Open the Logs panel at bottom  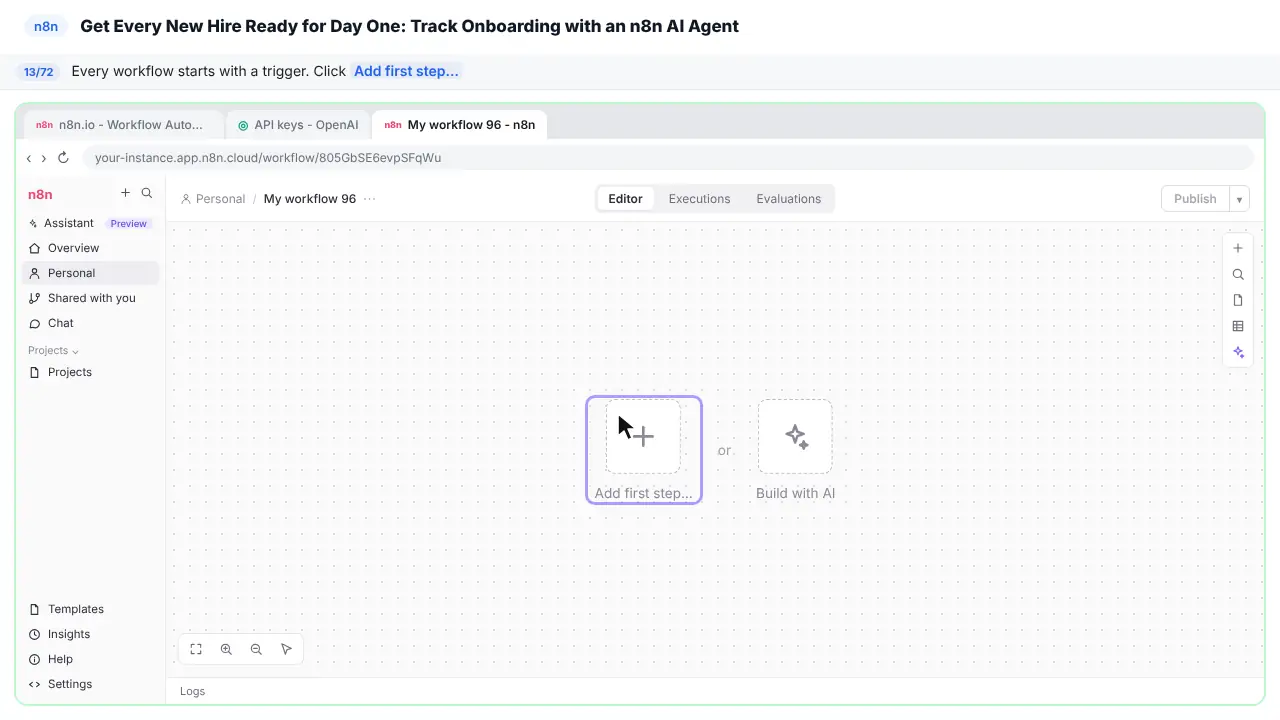[192, 691]
